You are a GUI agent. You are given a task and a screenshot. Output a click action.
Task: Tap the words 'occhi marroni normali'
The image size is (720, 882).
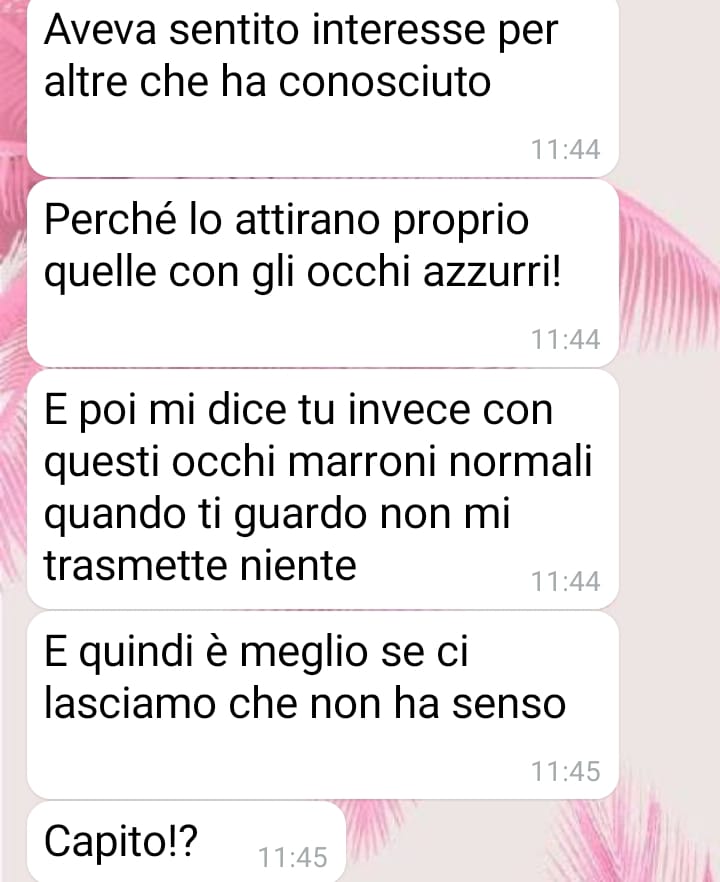382,461
